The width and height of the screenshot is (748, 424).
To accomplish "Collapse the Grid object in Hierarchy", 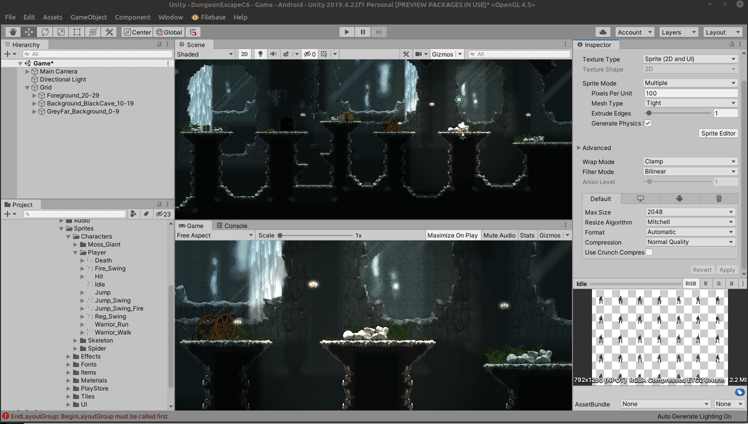I will pos(27,87).
